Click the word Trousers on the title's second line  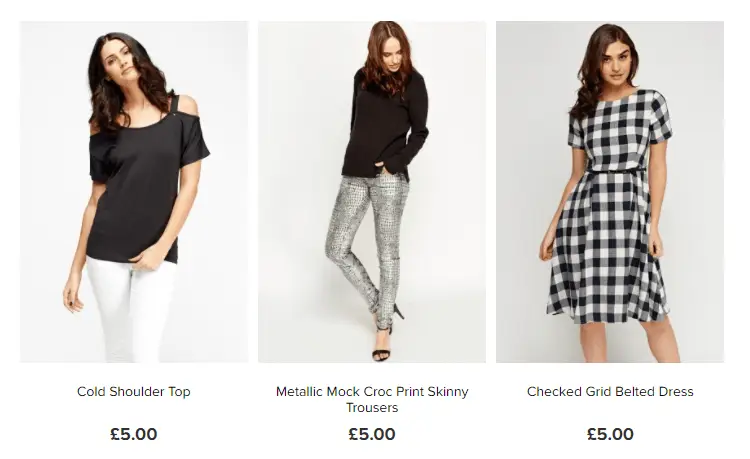click(372, 408)
